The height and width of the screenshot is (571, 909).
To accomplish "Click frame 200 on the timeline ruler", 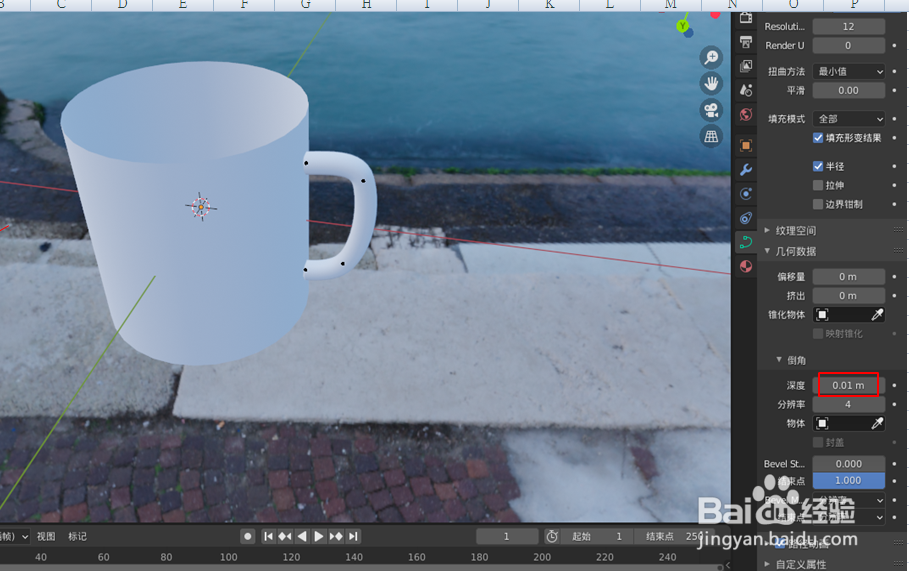I will [542, 557].
